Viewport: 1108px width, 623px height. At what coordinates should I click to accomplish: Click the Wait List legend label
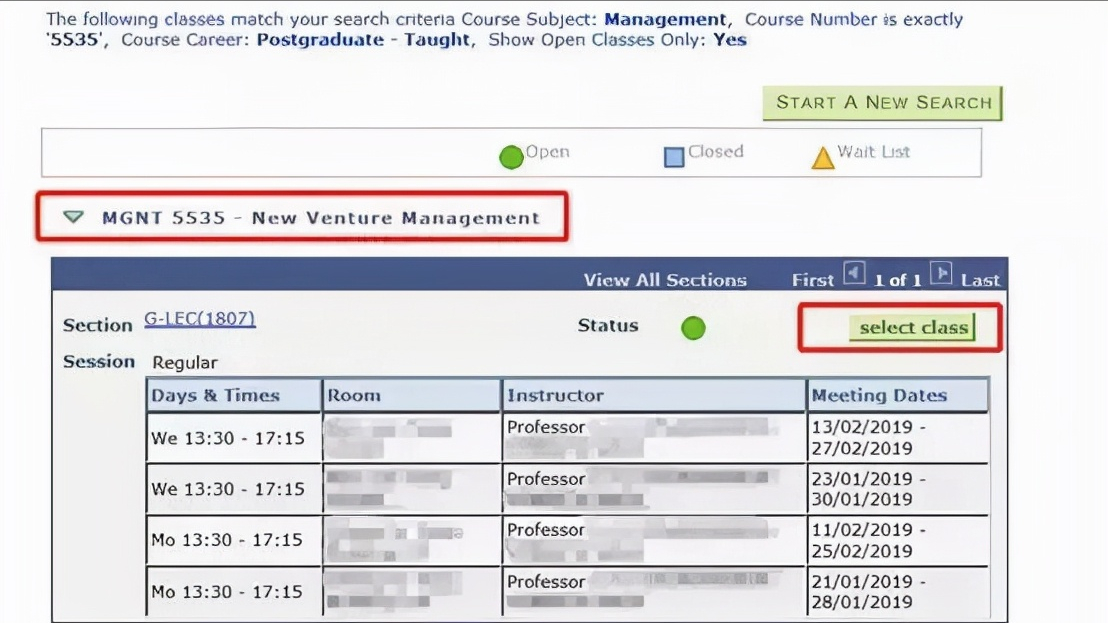pos(873,152)
